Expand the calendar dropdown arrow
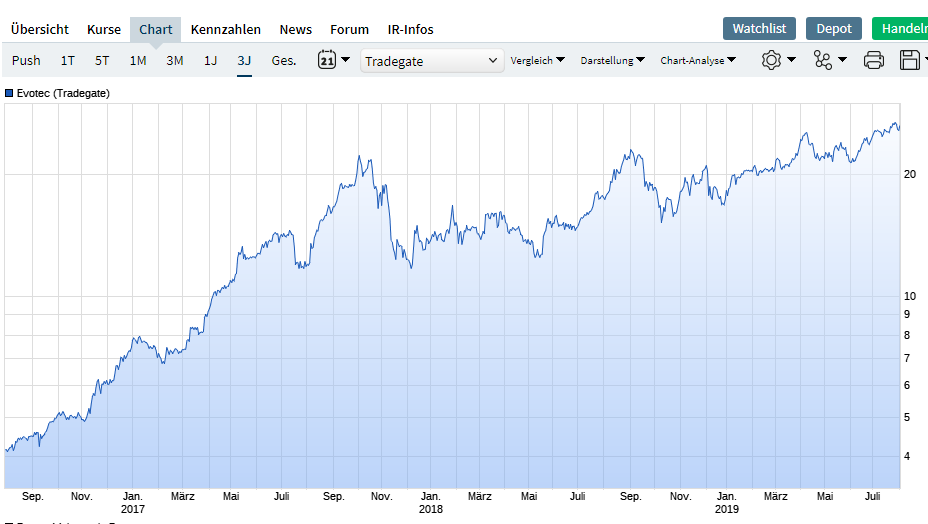The height and width of the screenshot is (524, 928). (346, 60)
